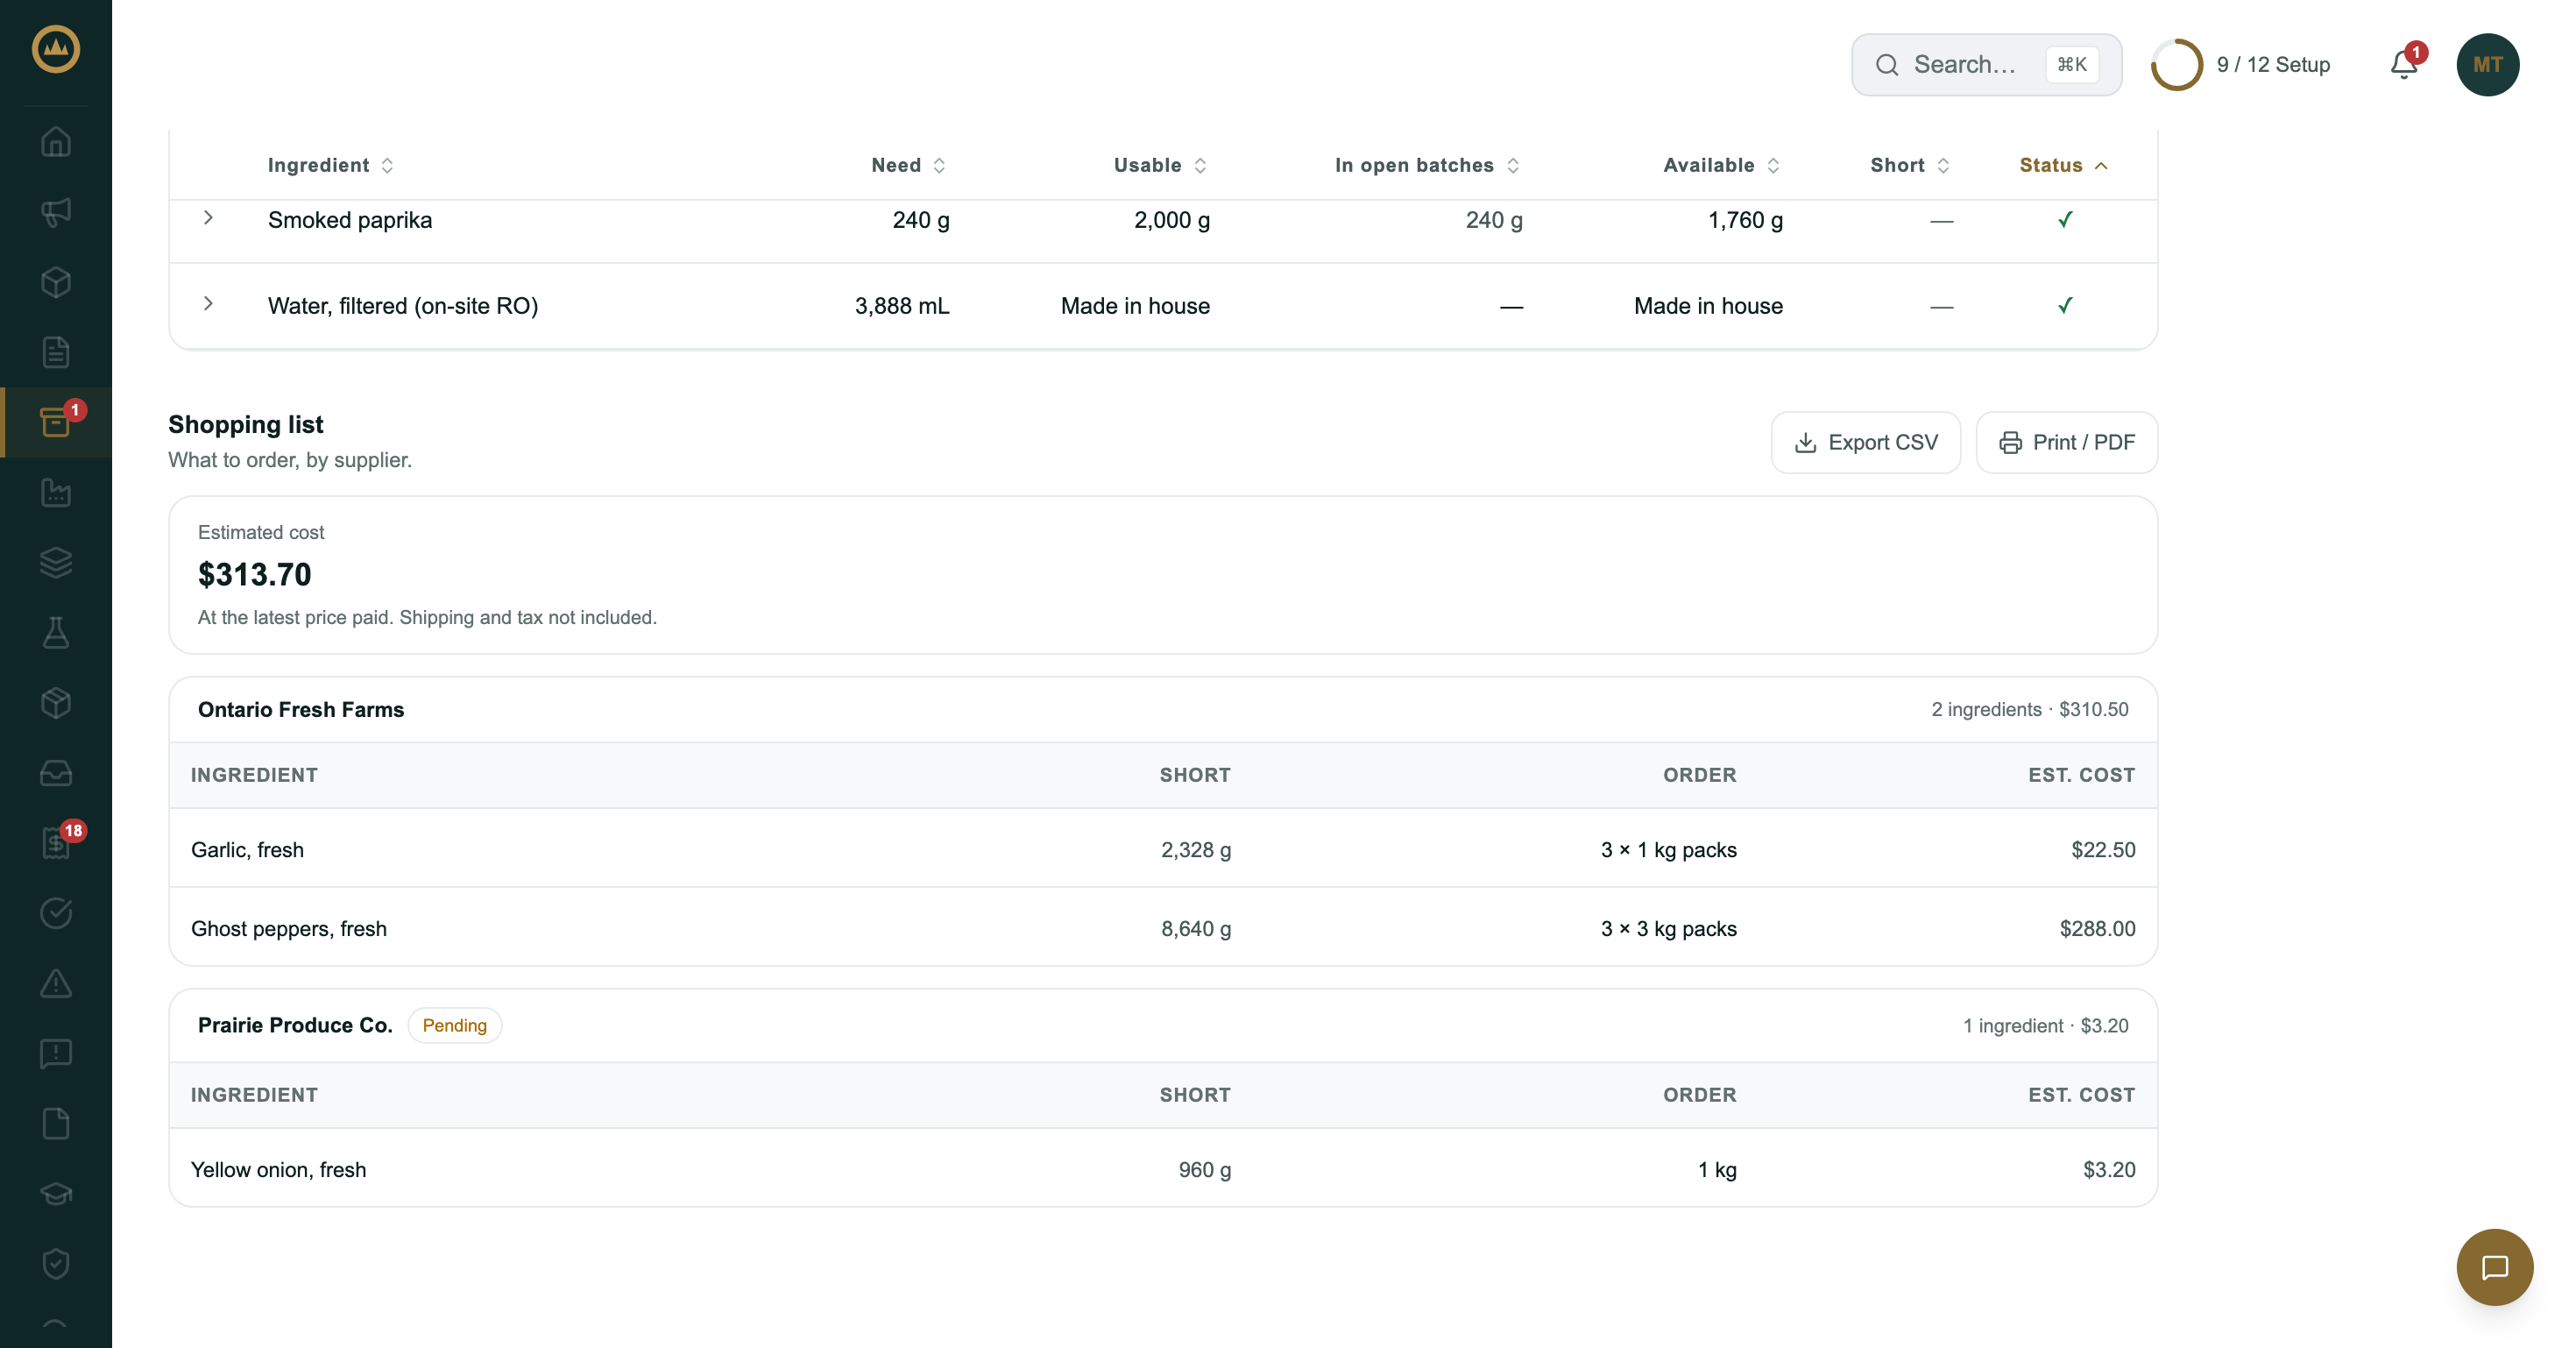2576x1348 pixels.
Task: Open the graduation cap sidebar icon
Action: click(56, 1194)
